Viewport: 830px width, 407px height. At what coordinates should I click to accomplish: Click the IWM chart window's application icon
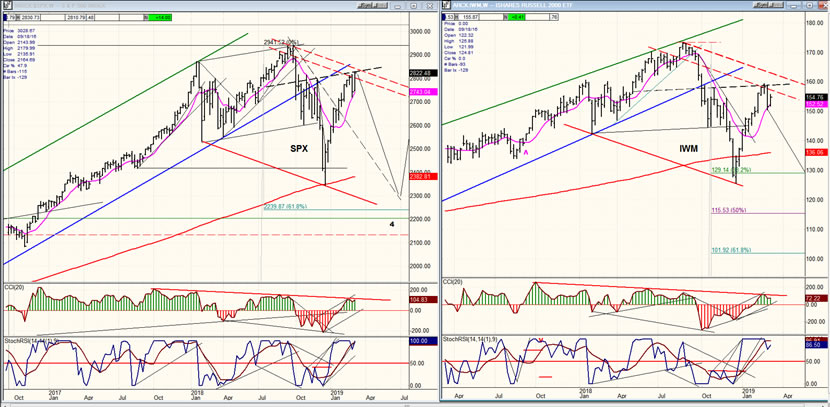[x=446, y=5]
